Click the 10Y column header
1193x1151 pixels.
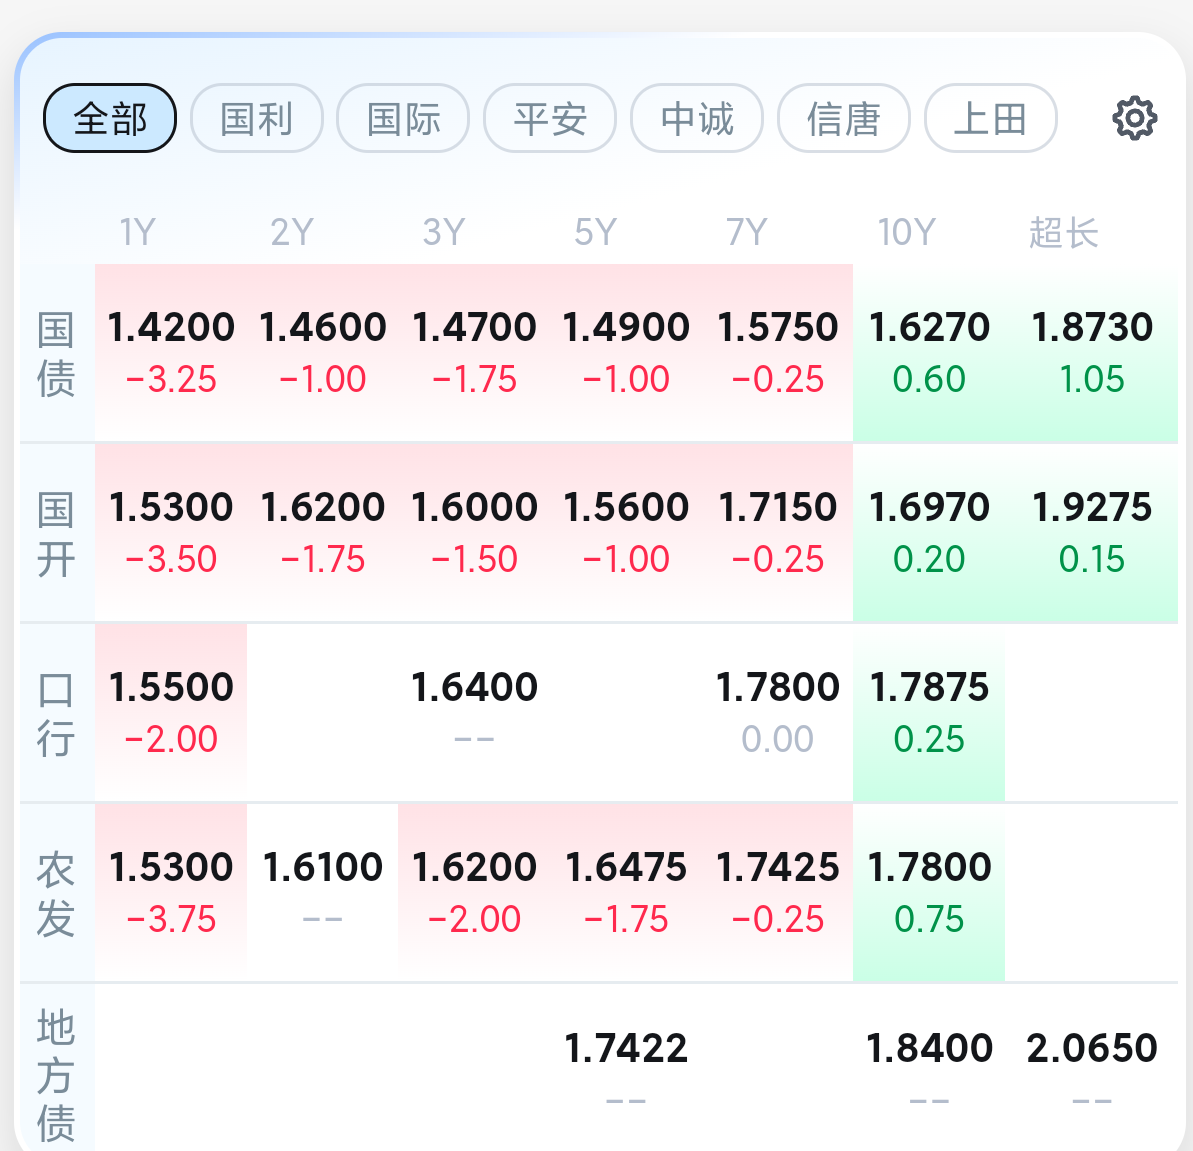(905, 232)
